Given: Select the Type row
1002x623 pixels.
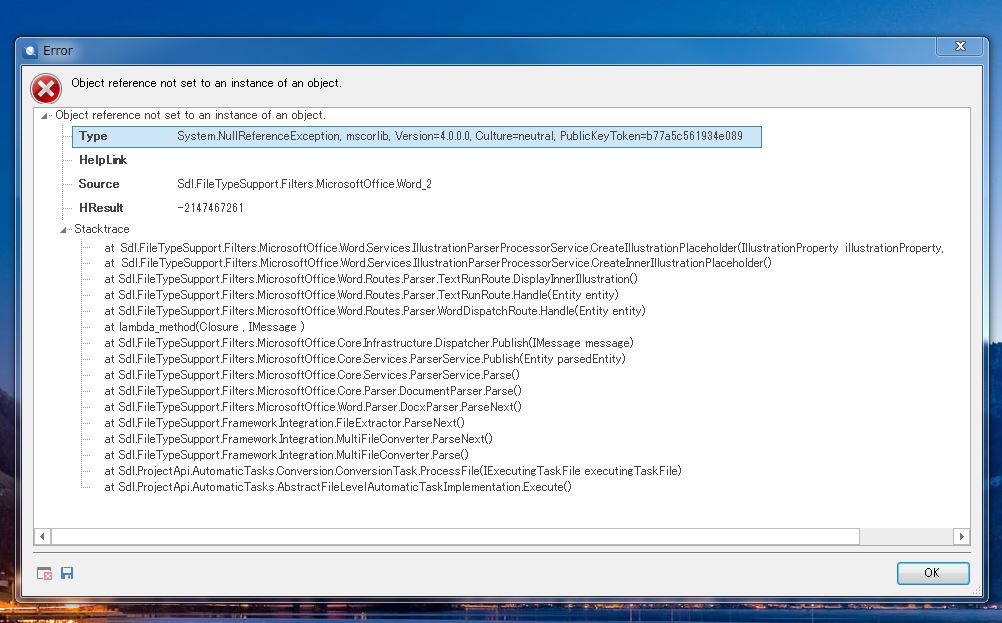Looking at the screenshot, I should coord(417,136).
